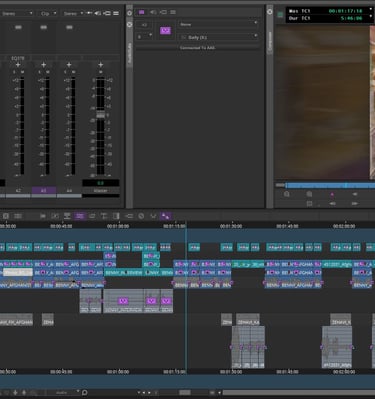Open the Composer panel circle menu icon
375x399 pixels.
point(270,12)
